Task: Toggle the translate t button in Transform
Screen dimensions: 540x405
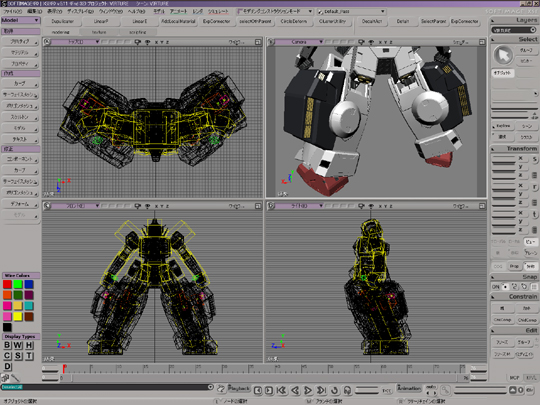Action: pyautogui.click(x=534, y=214)
